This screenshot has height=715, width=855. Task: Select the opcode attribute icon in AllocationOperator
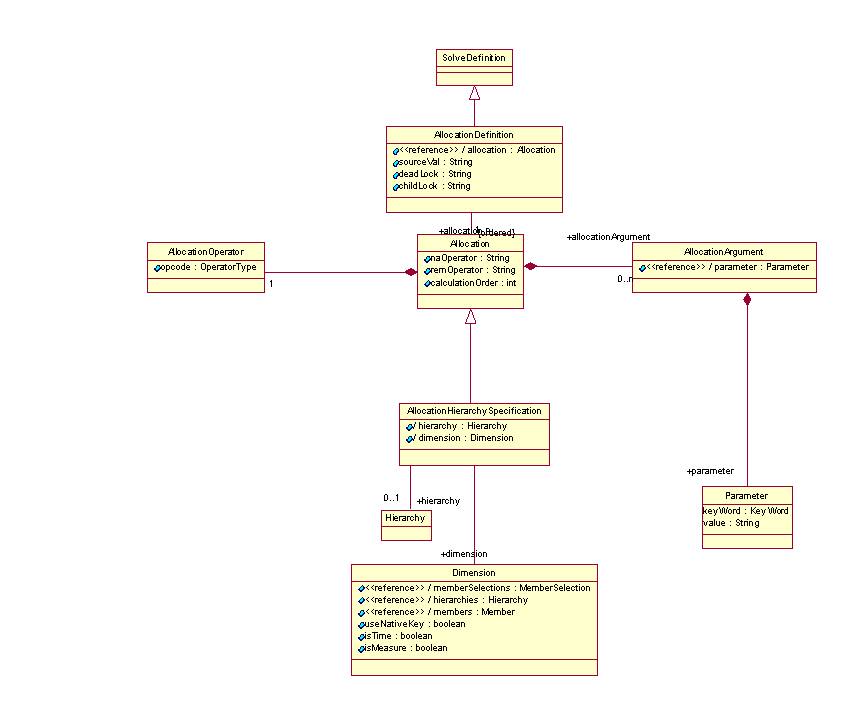click(155, 267)
